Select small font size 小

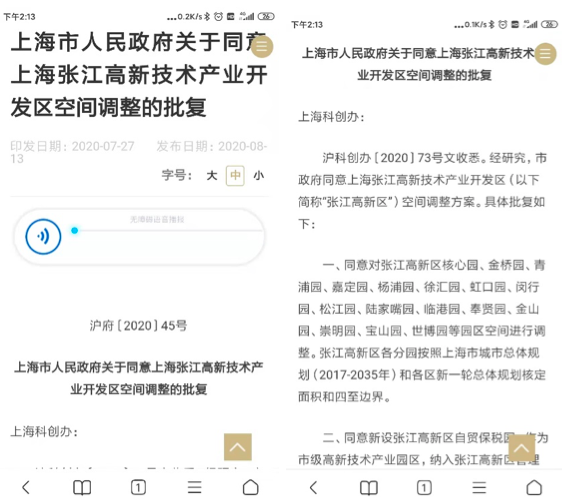coord(259,176)
